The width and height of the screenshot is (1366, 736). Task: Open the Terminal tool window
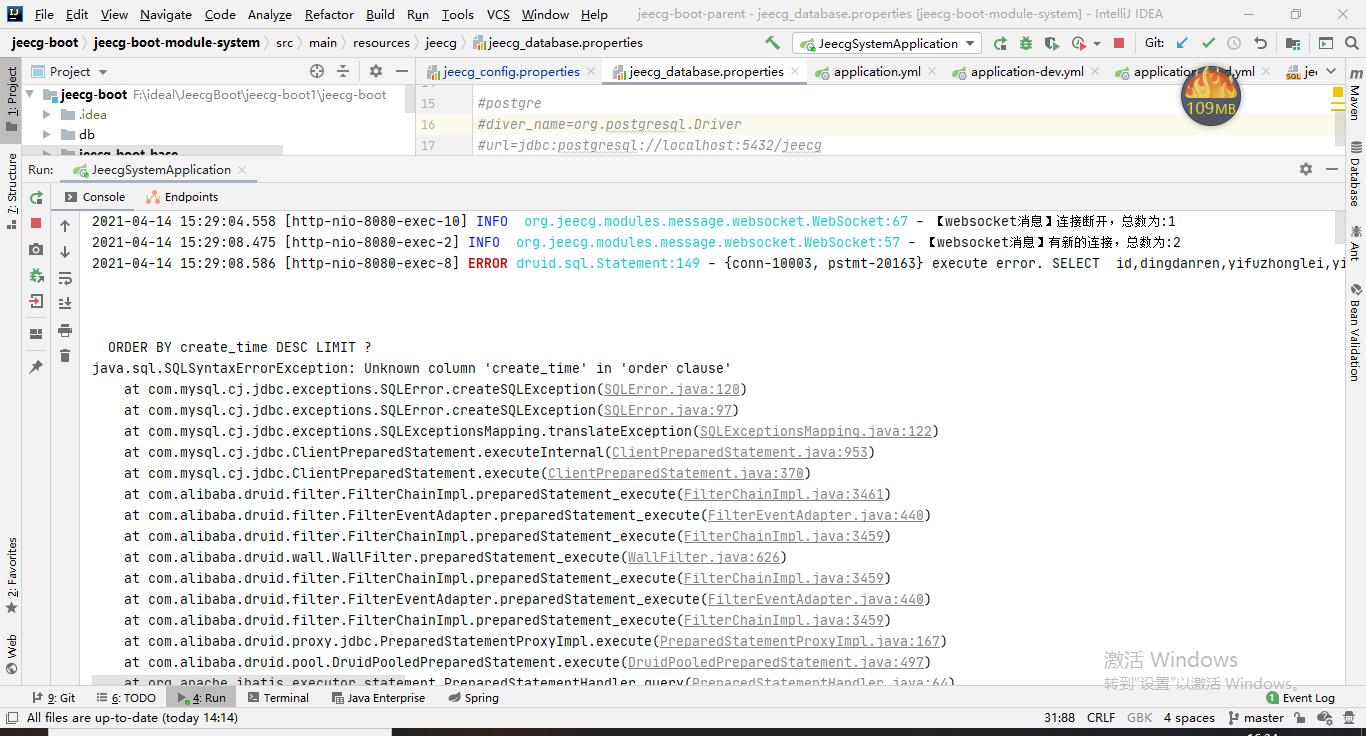pyautogui.click(x=277, y=698)
